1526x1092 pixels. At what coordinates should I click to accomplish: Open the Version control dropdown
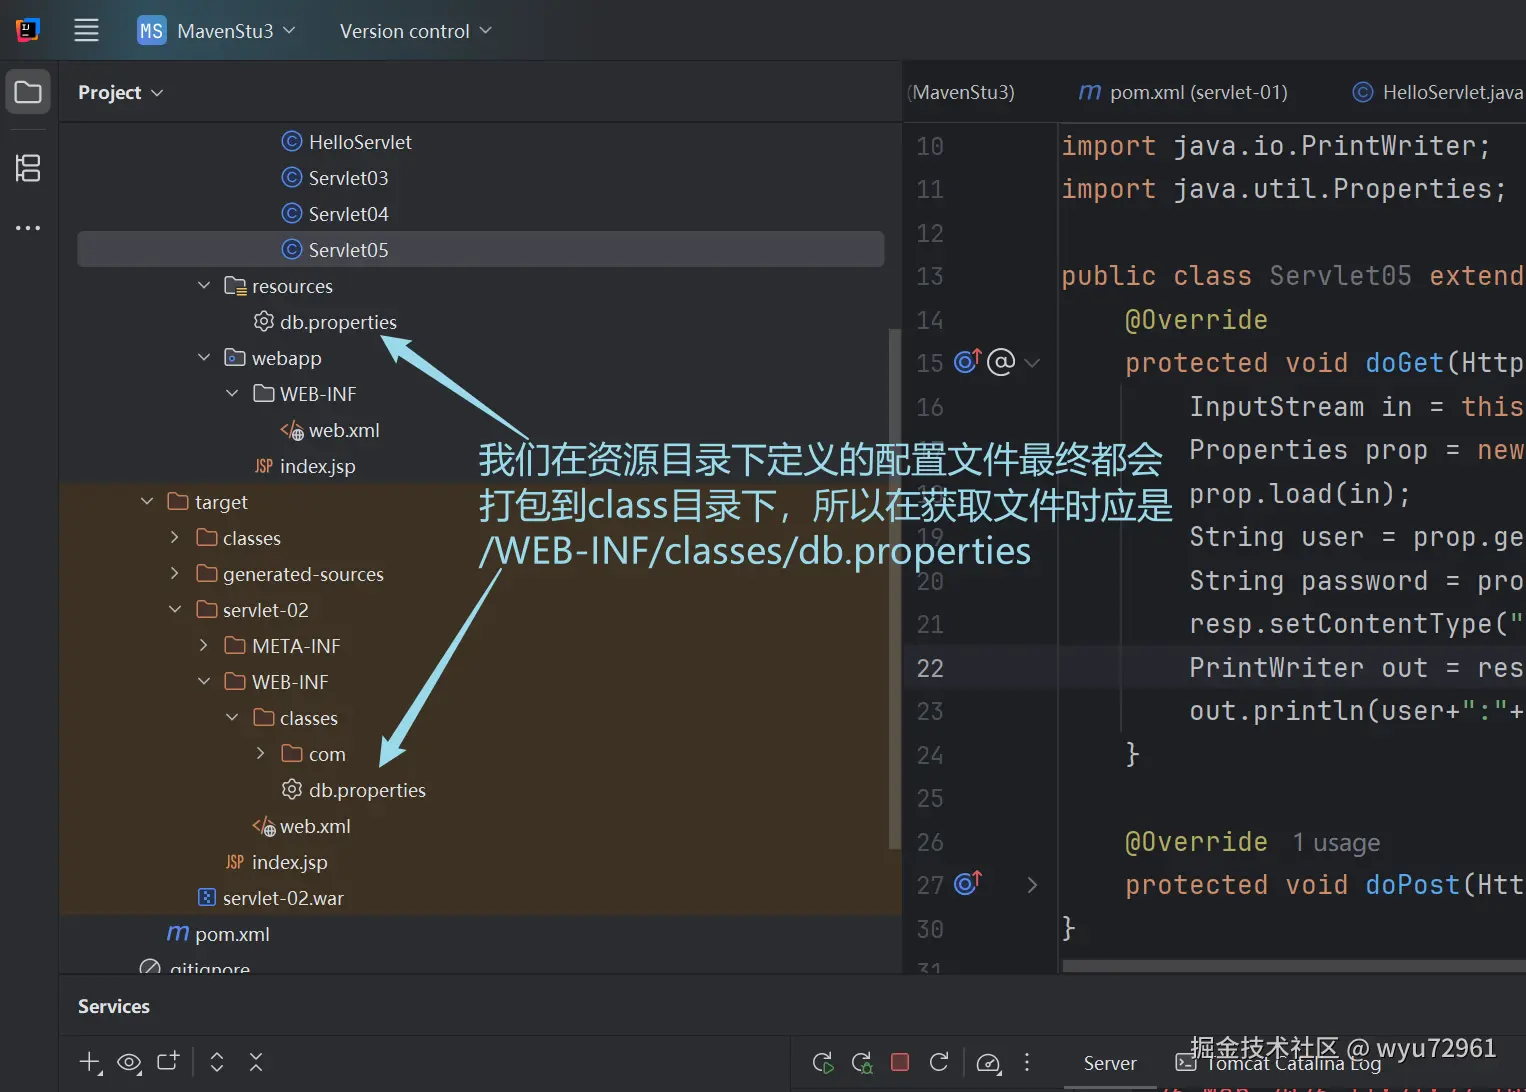tap(416, 31)
